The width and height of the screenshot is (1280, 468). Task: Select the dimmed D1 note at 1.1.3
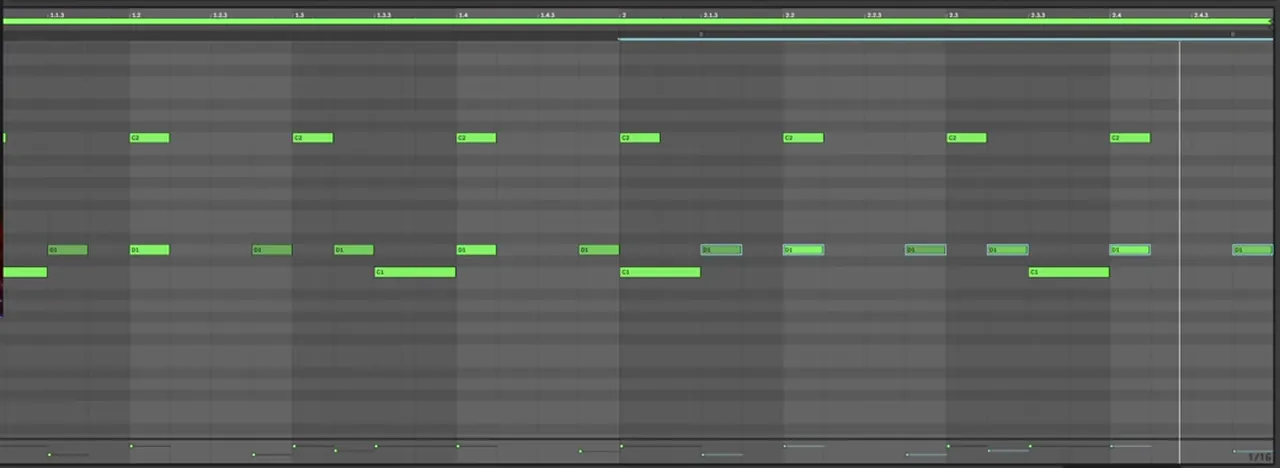click(x=68, y=250)
